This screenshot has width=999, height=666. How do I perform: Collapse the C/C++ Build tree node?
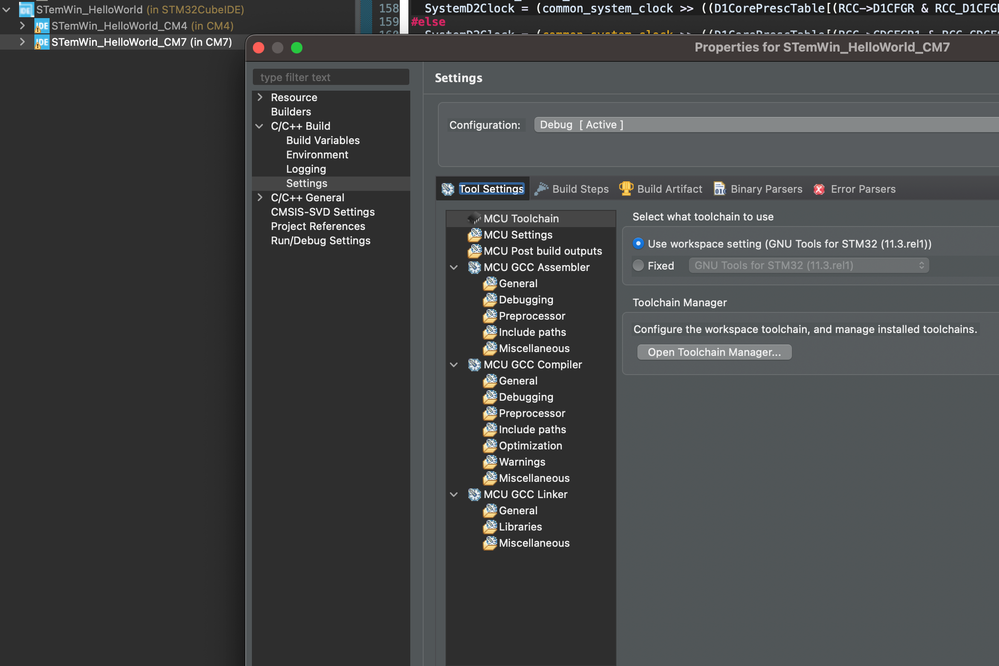click(x=261, y=125)
